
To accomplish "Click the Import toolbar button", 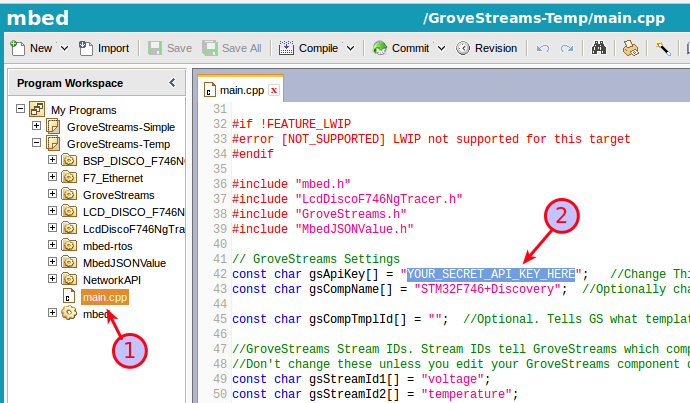I will click(104, 48).
